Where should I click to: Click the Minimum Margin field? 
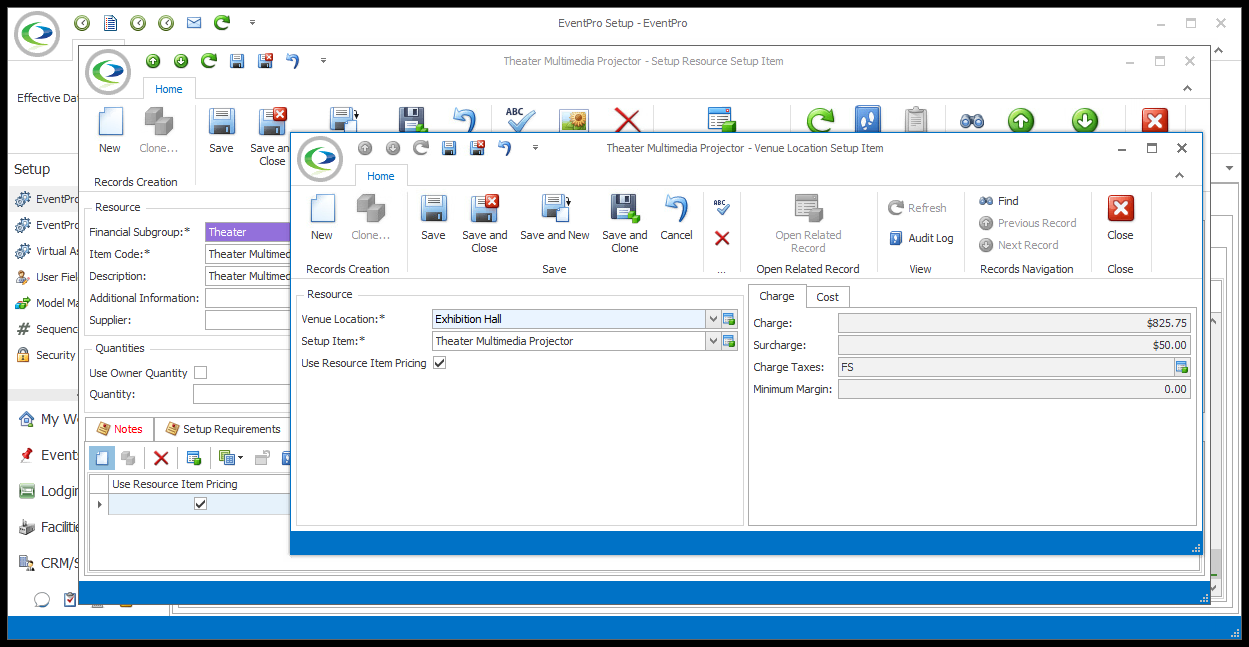[1014, 389]
